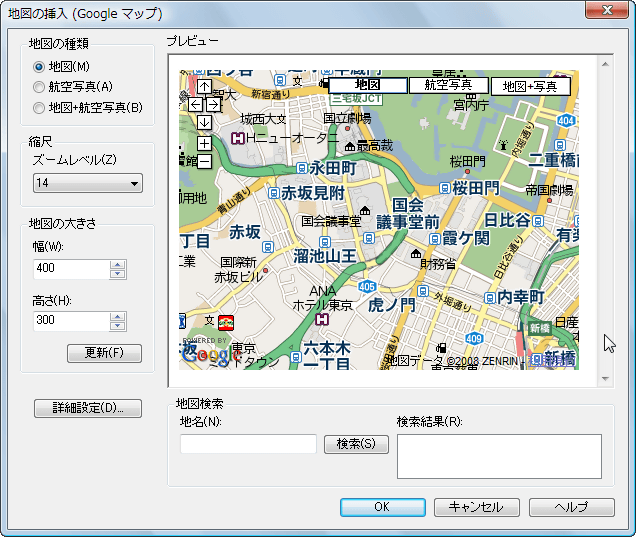Open the ヘルプ help button
Viewport: 636px width, 537px height.
(x=572, y=507)
